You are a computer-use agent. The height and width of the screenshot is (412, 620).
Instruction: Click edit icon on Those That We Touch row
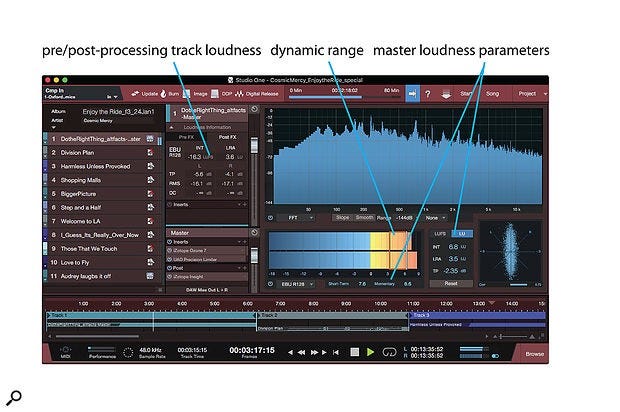pyautogui.click(x=150, y=249)
